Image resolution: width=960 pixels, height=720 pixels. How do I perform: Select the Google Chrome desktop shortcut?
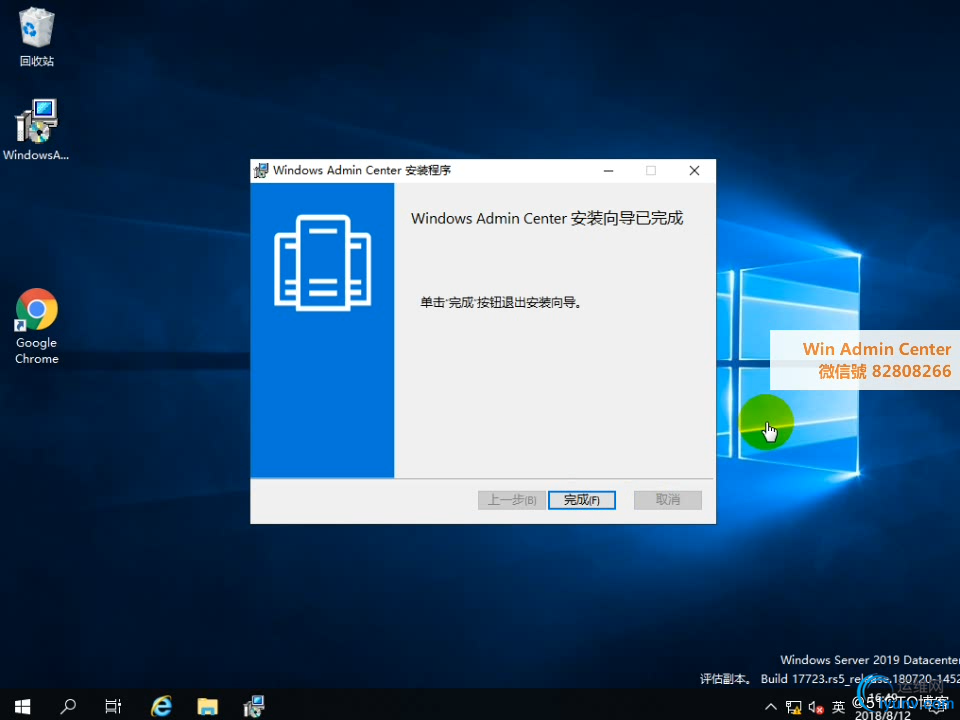pyautogui.click(x=37, y=327)
